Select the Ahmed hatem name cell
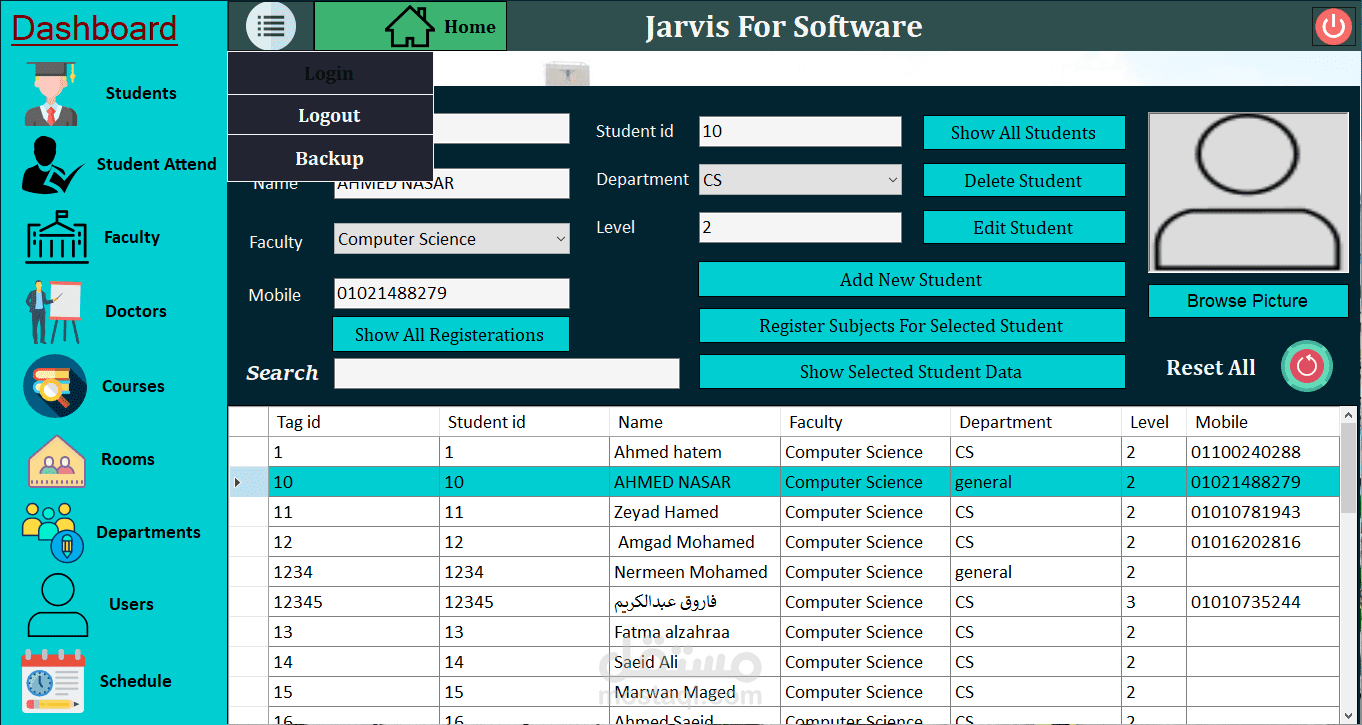1362x725 pixels. [x=695, y=452]
